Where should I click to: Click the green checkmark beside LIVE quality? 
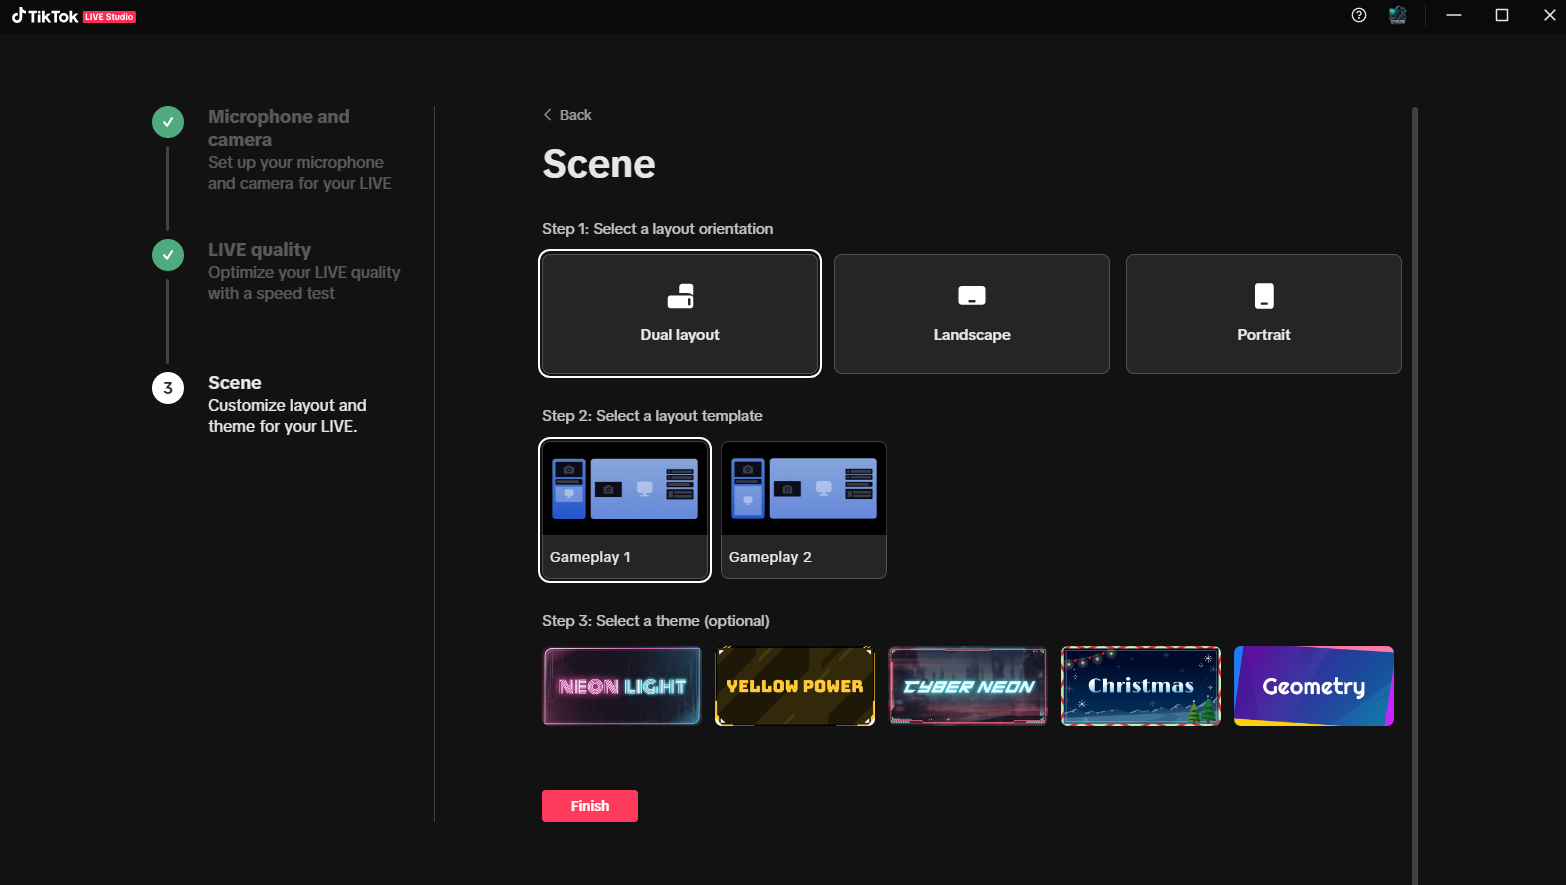click(x=168, y=255)
